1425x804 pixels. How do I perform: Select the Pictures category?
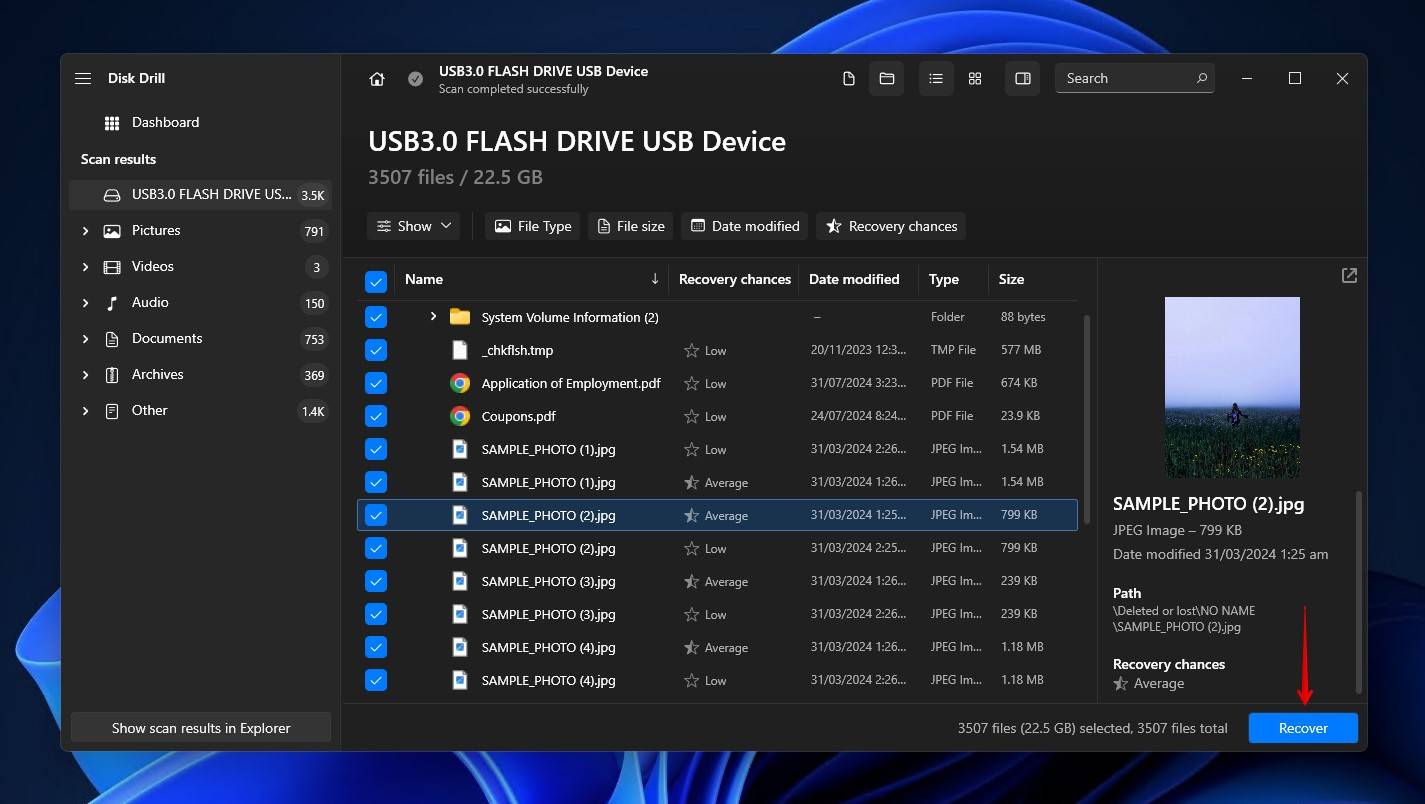[x=200, y=230]
